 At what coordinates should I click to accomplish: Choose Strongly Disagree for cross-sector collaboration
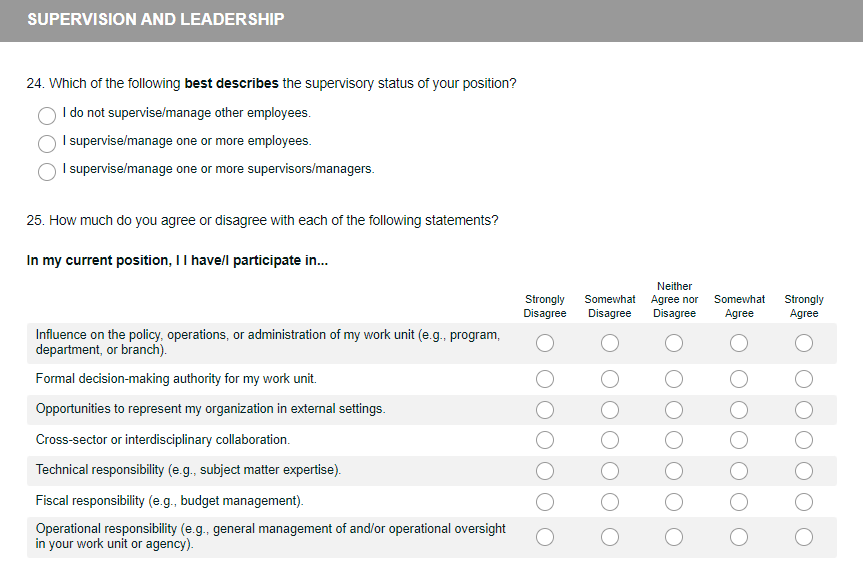pos(545,440)
